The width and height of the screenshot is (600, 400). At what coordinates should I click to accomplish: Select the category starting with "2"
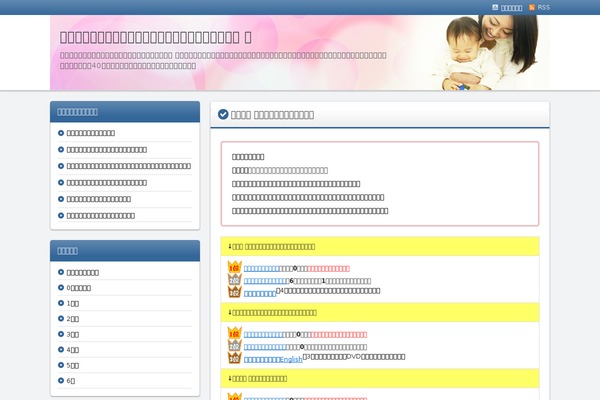[x=73, y=319]
